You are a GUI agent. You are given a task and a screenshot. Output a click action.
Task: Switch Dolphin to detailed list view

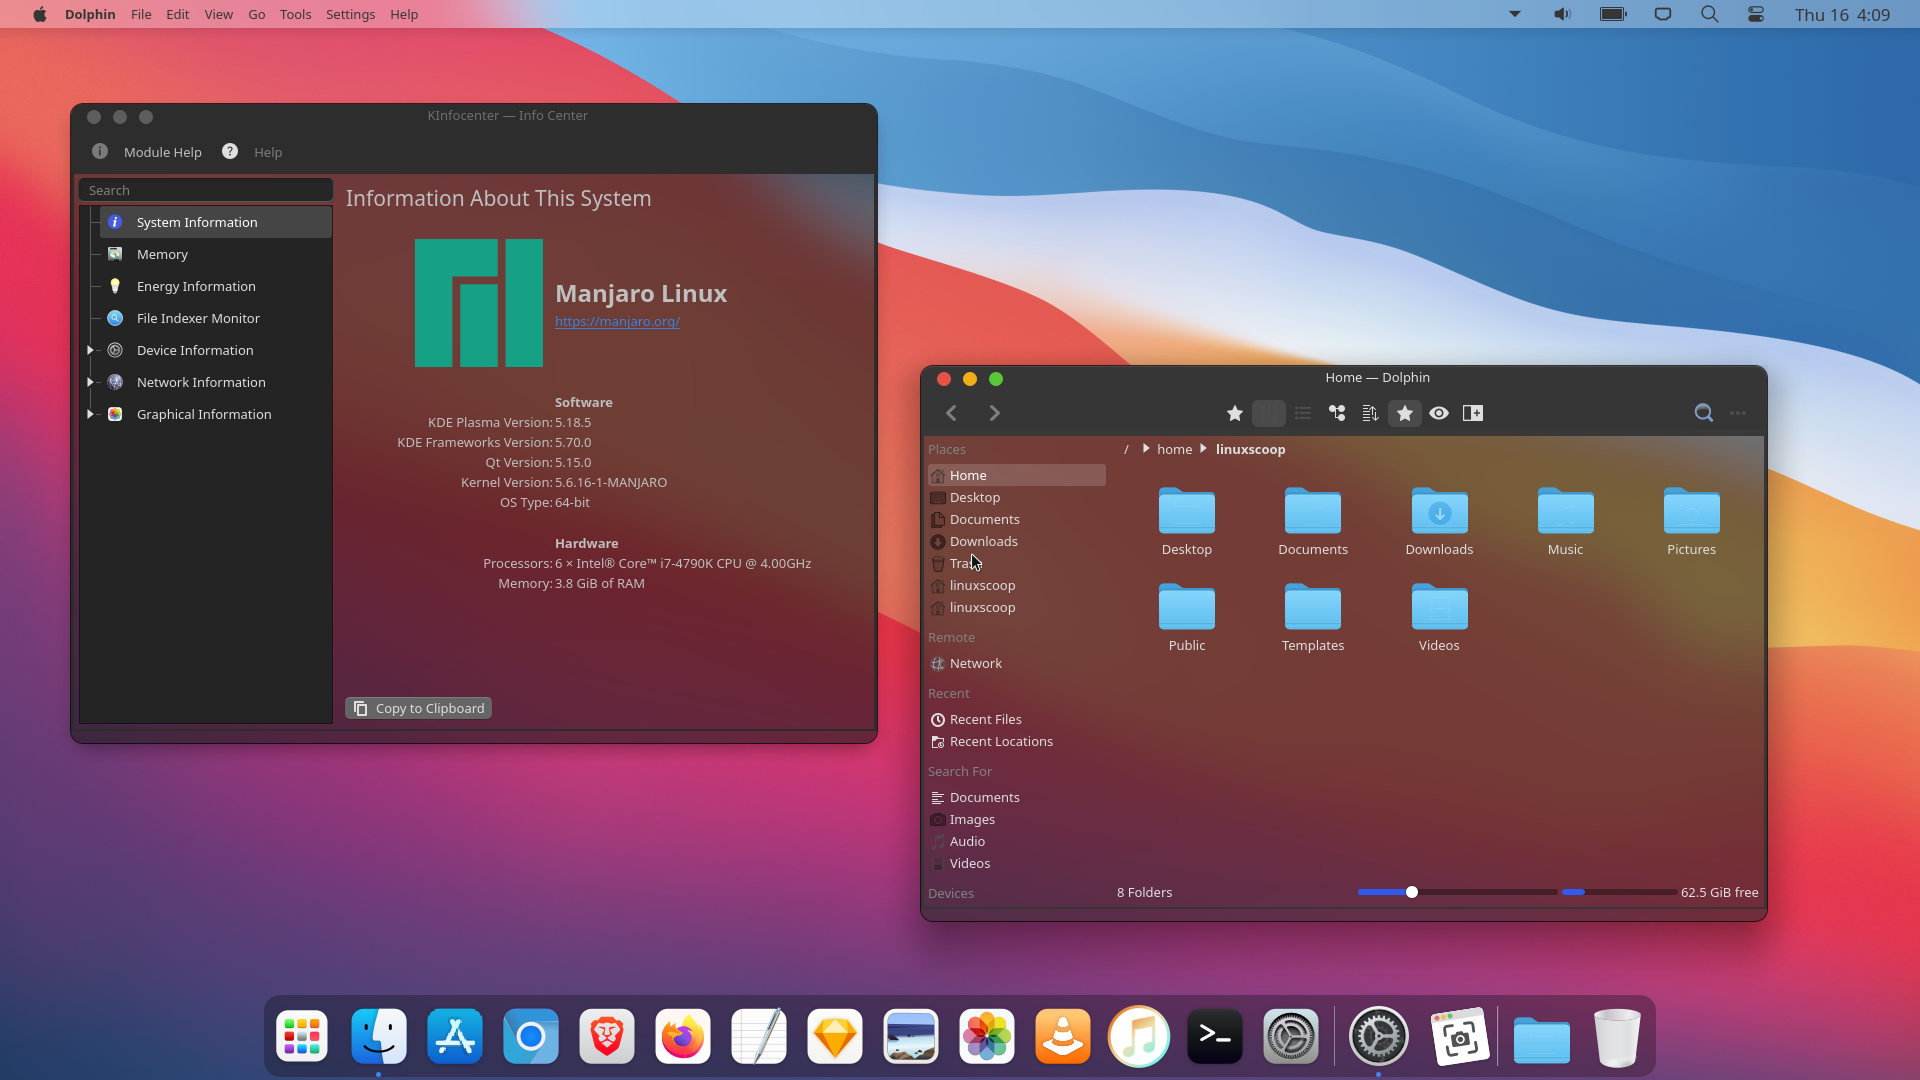click(1303, 412)
